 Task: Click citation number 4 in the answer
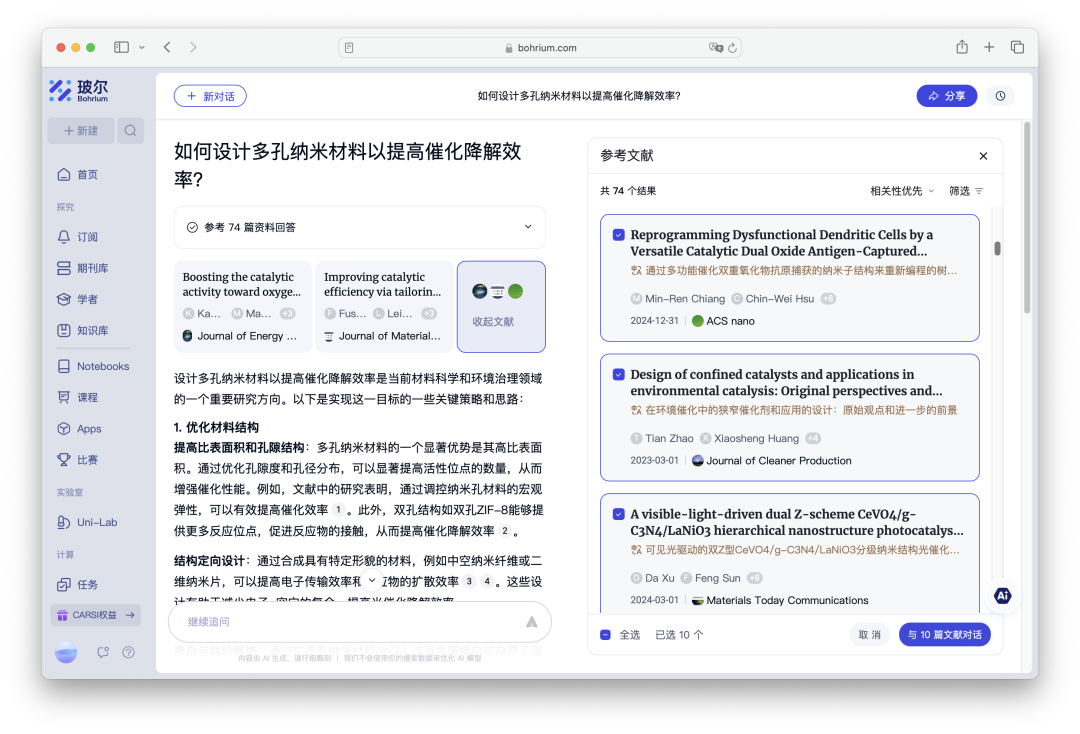pos(487,581)
